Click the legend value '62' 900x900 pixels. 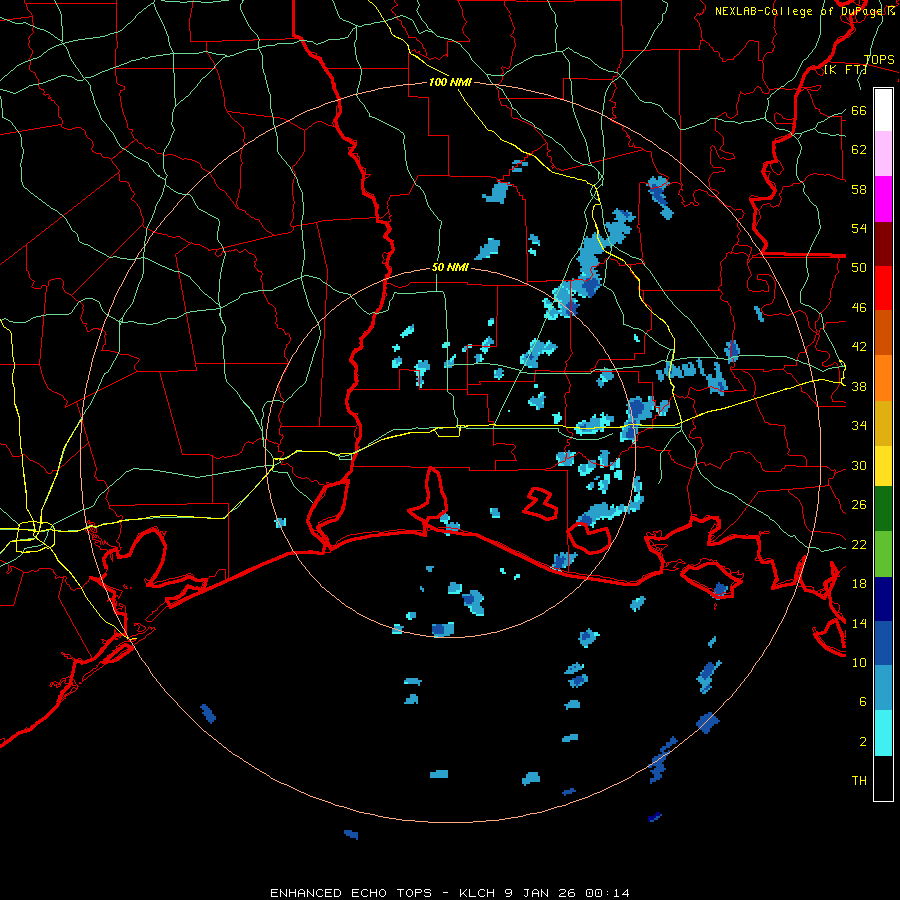pyautogui.click(x=859, y=149)
